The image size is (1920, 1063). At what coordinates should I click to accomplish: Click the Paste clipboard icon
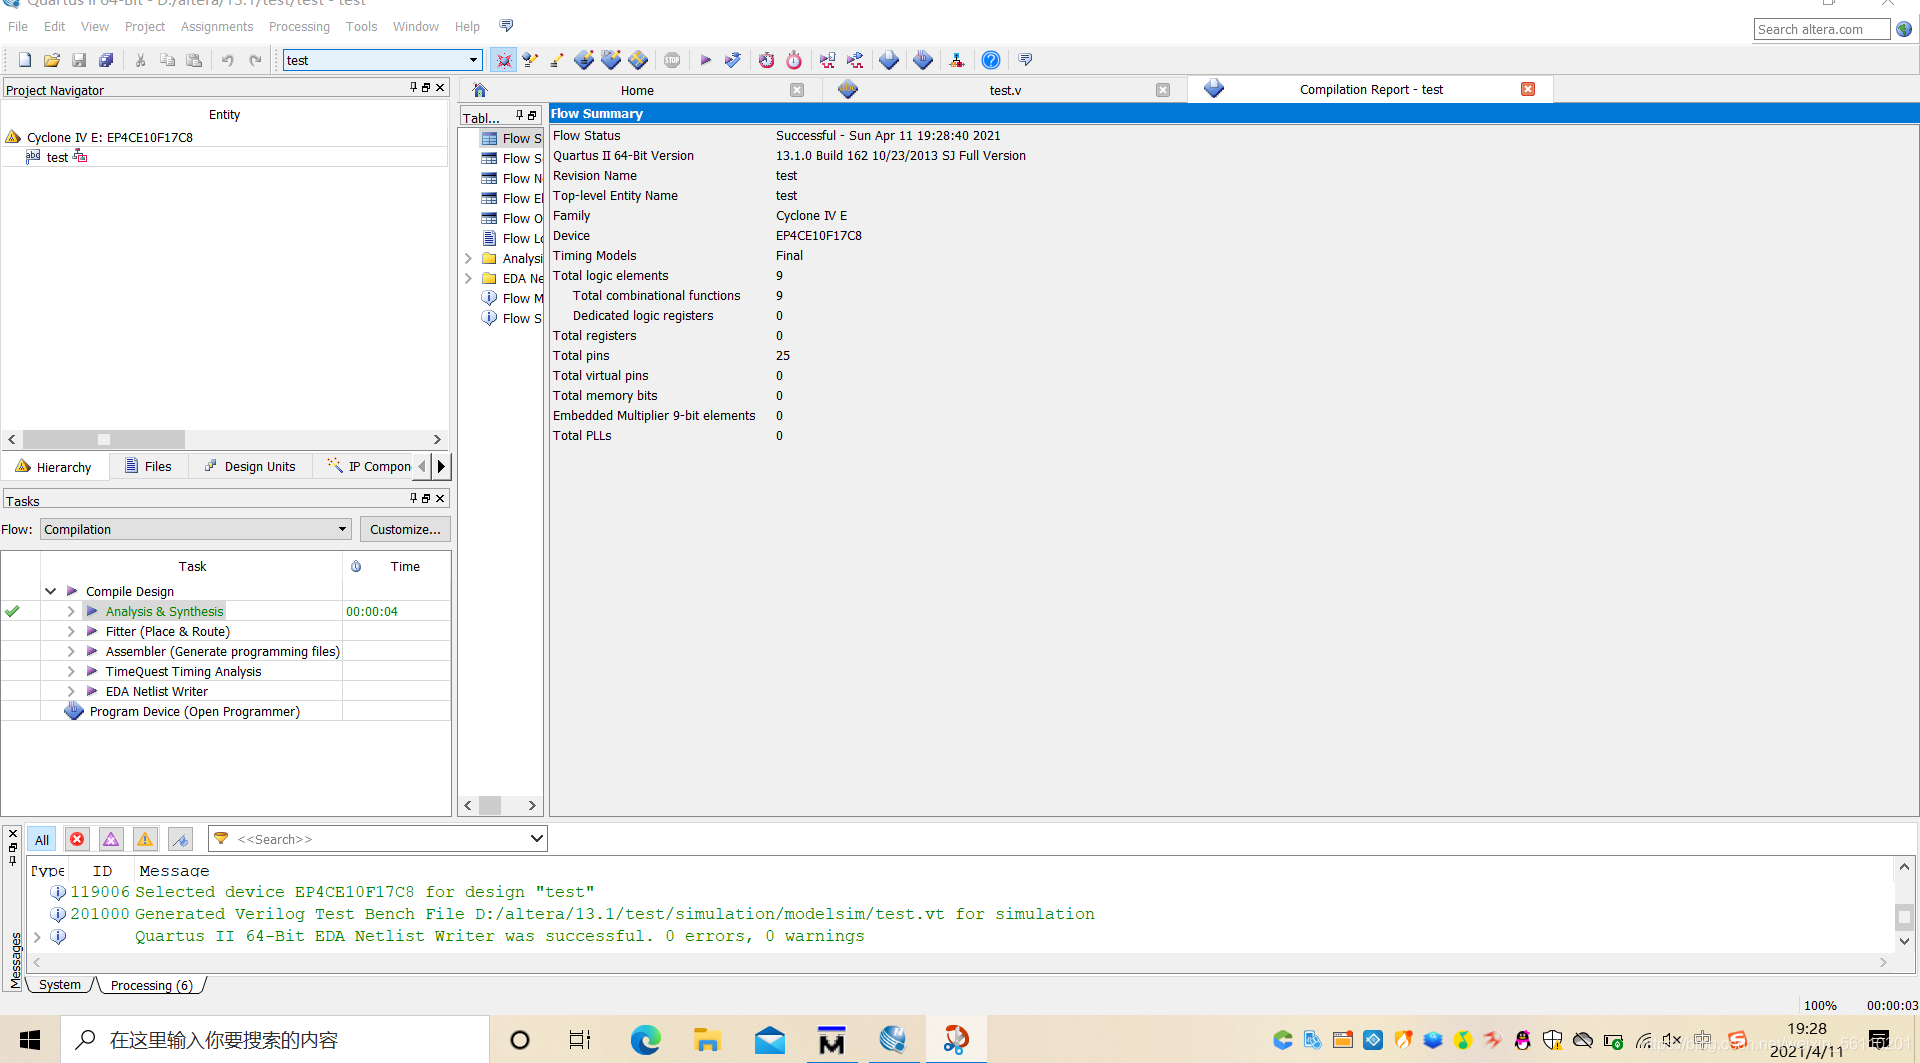(x=195, y=60)
